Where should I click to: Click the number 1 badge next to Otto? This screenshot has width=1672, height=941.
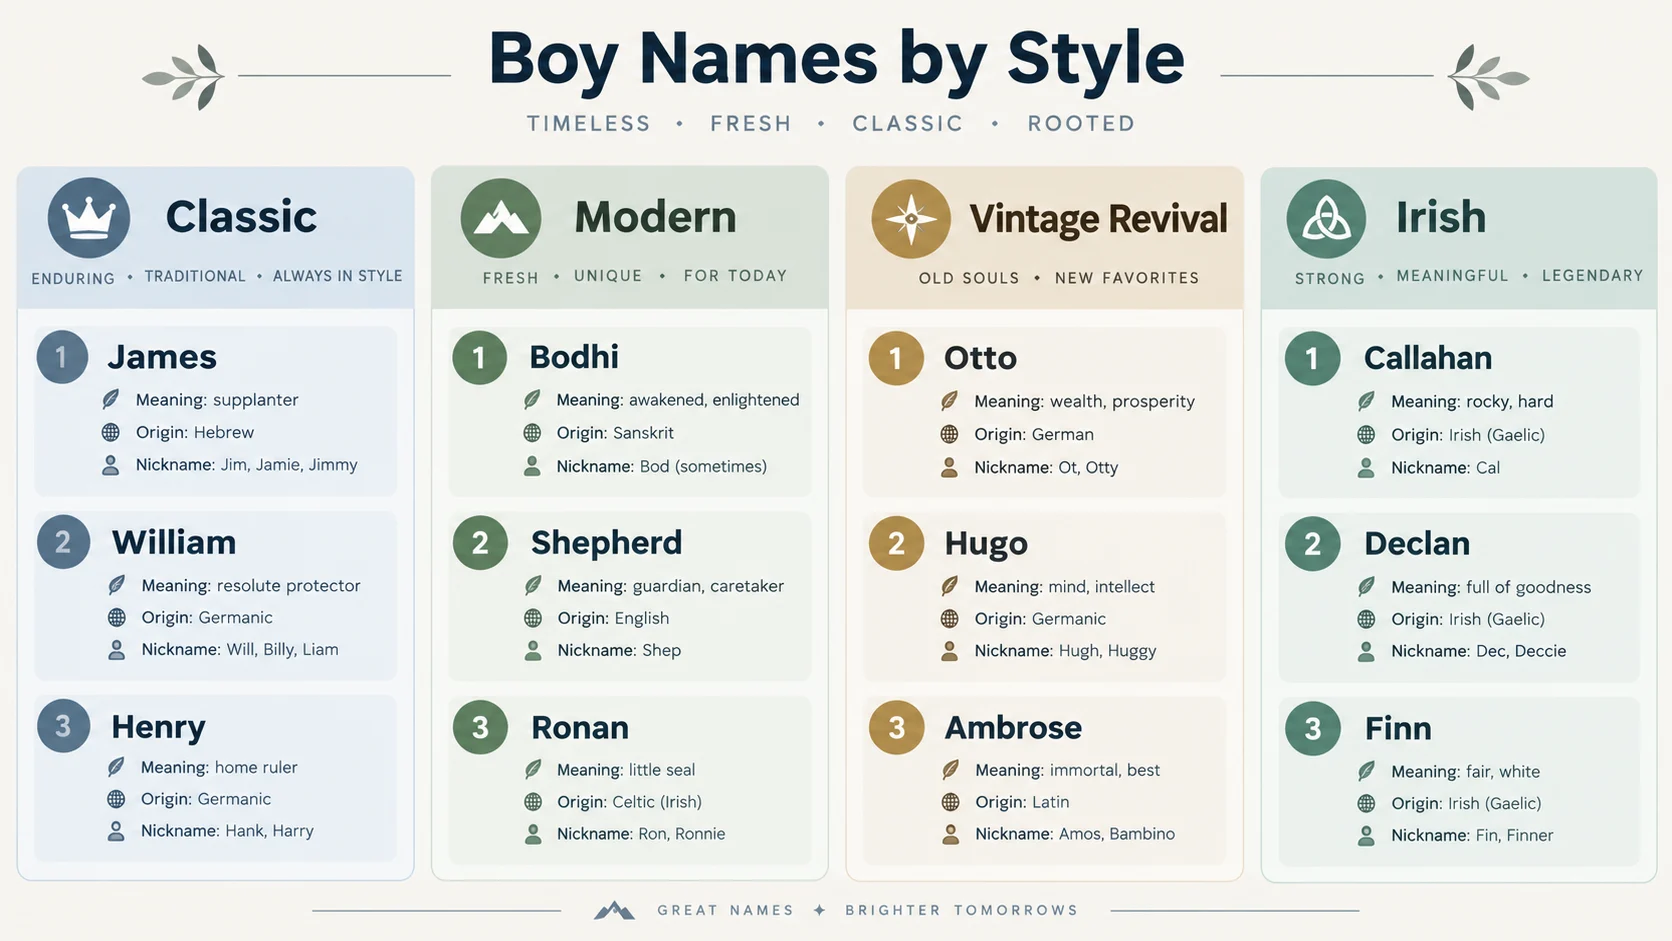coord(895,358)
